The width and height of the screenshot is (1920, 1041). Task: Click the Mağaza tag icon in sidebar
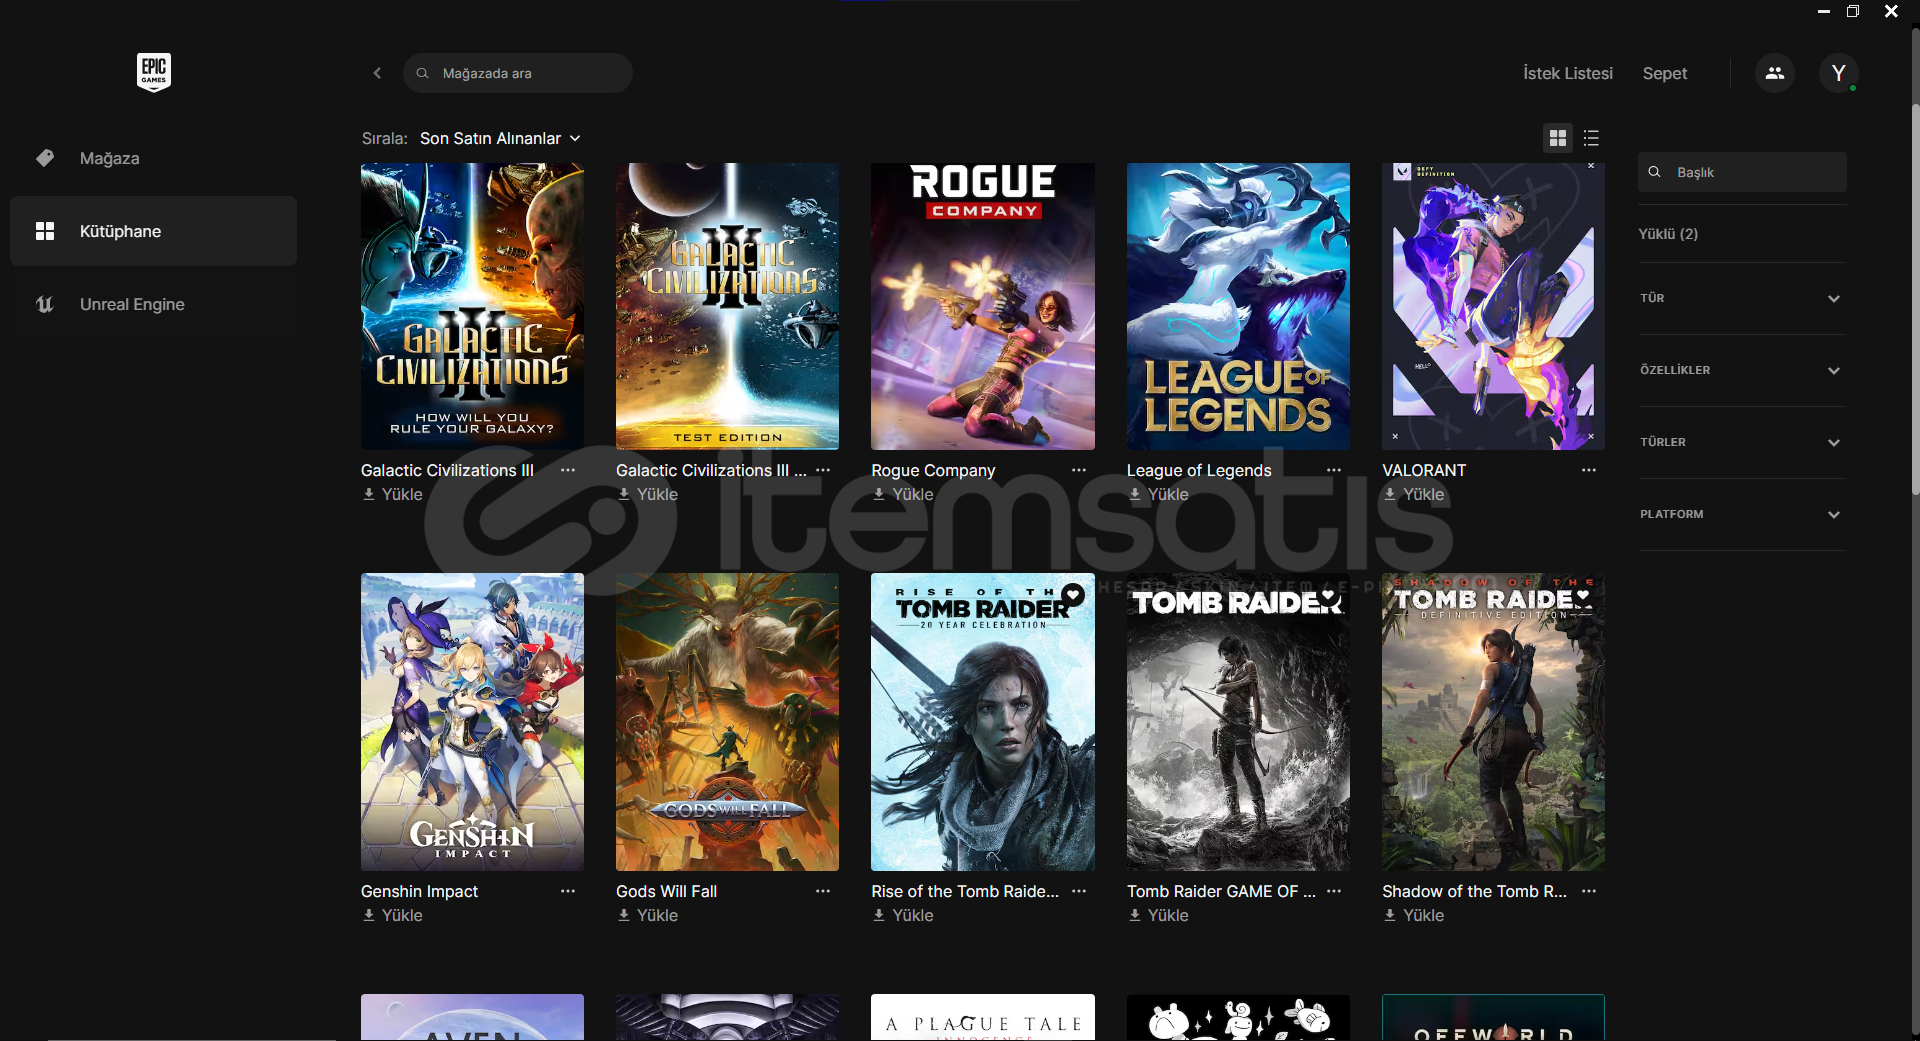(x=45, y=158)
